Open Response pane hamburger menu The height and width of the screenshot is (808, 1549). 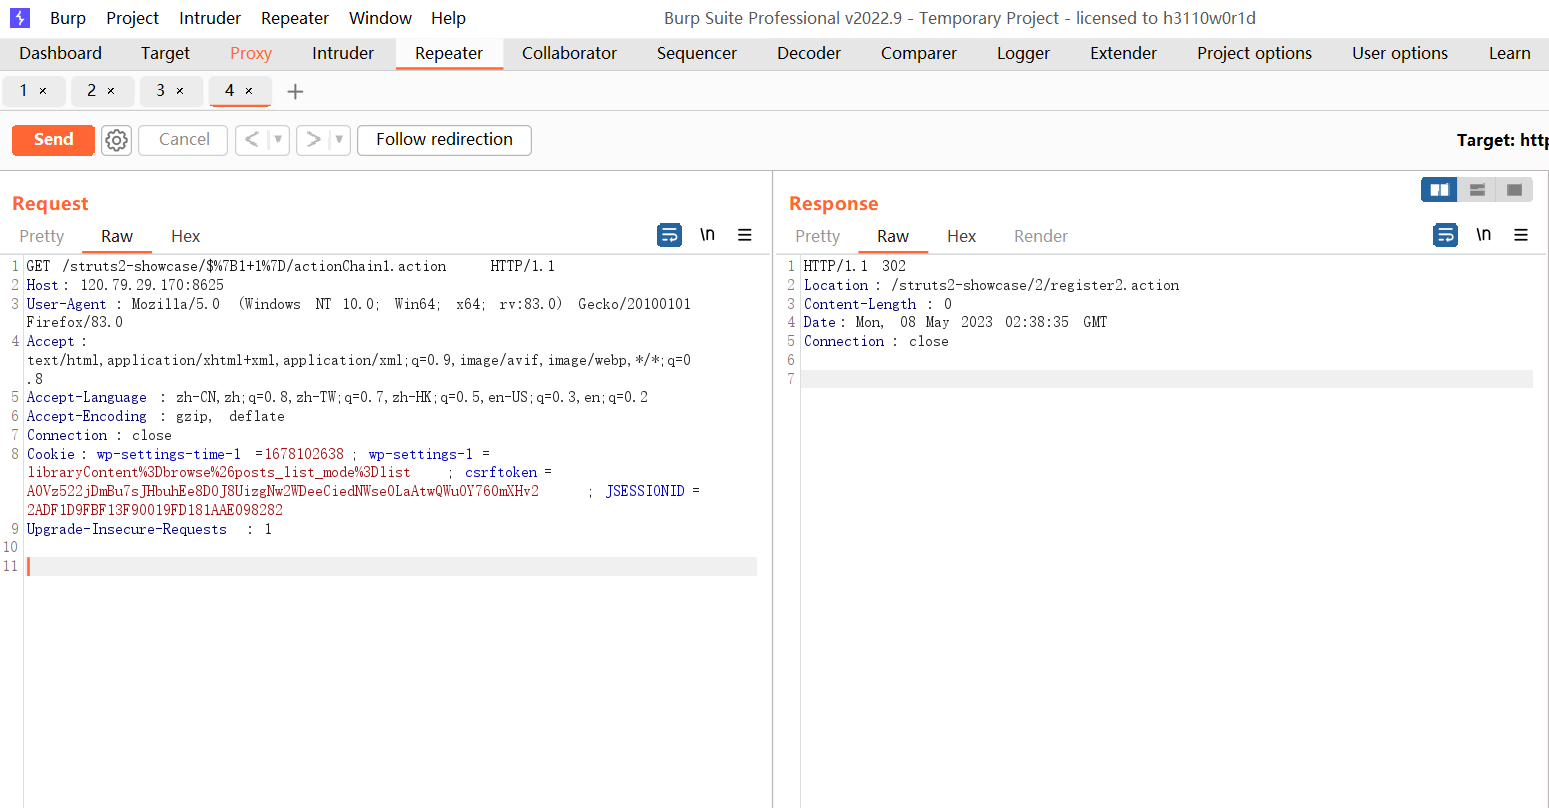point(1521,235)
